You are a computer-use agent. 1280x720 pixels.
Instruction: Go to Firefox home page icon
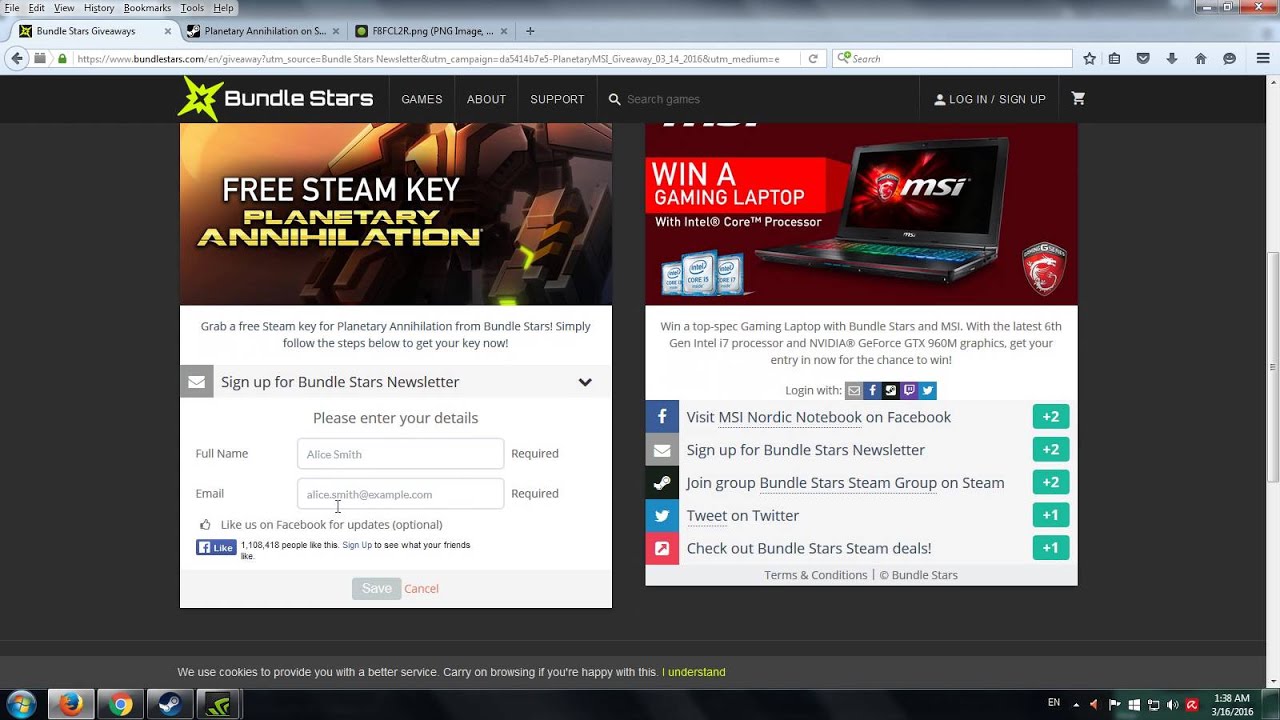click(1200, 59)
